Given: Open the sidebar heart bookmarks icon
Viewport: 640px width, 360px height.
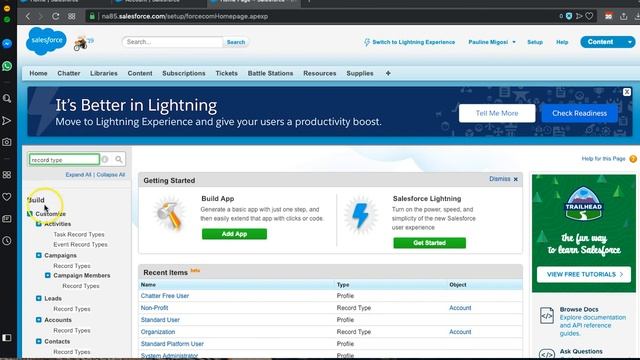Looking at the screenshot, I should [x=7, y=197].
